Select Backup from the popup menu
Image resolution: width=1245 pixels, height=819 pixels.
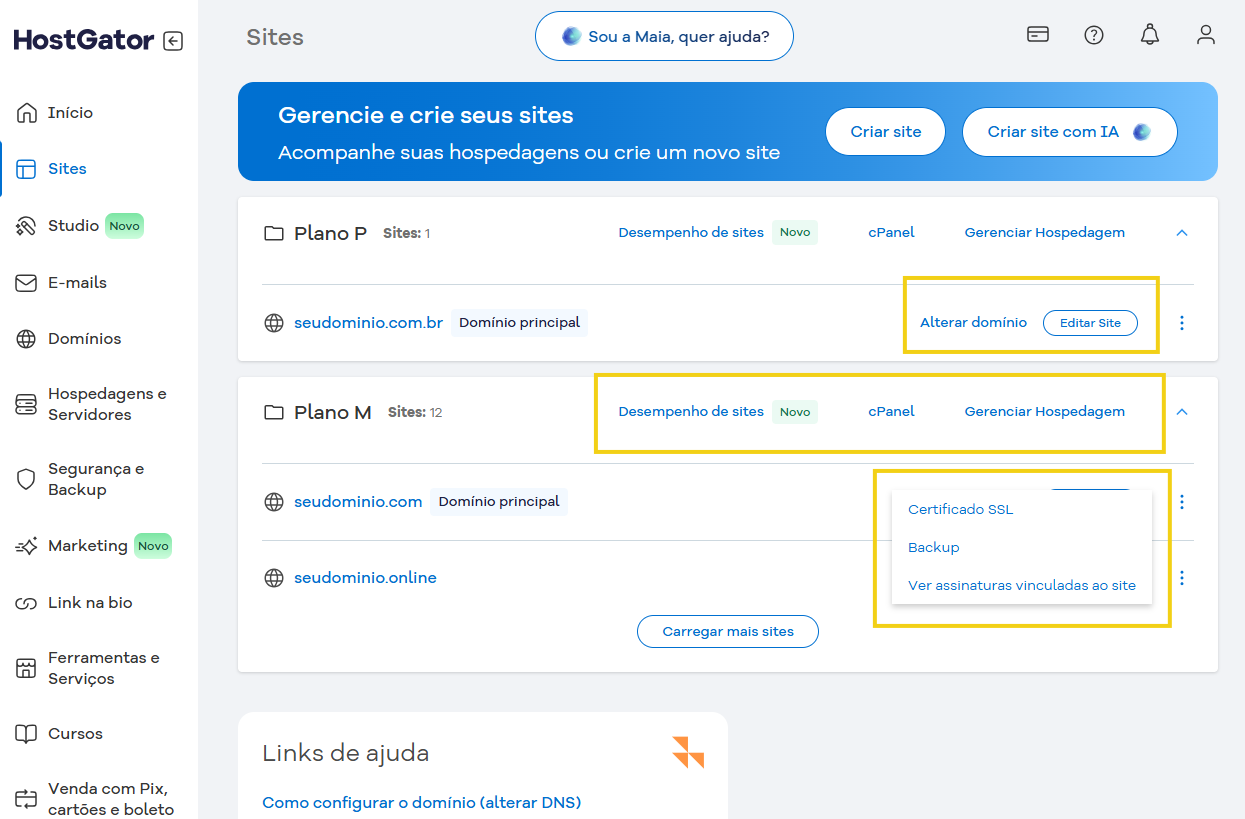933,547
